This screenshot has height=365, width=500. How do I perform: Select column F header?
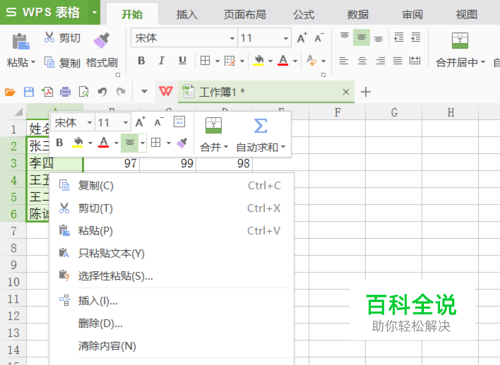pos(337,113)
